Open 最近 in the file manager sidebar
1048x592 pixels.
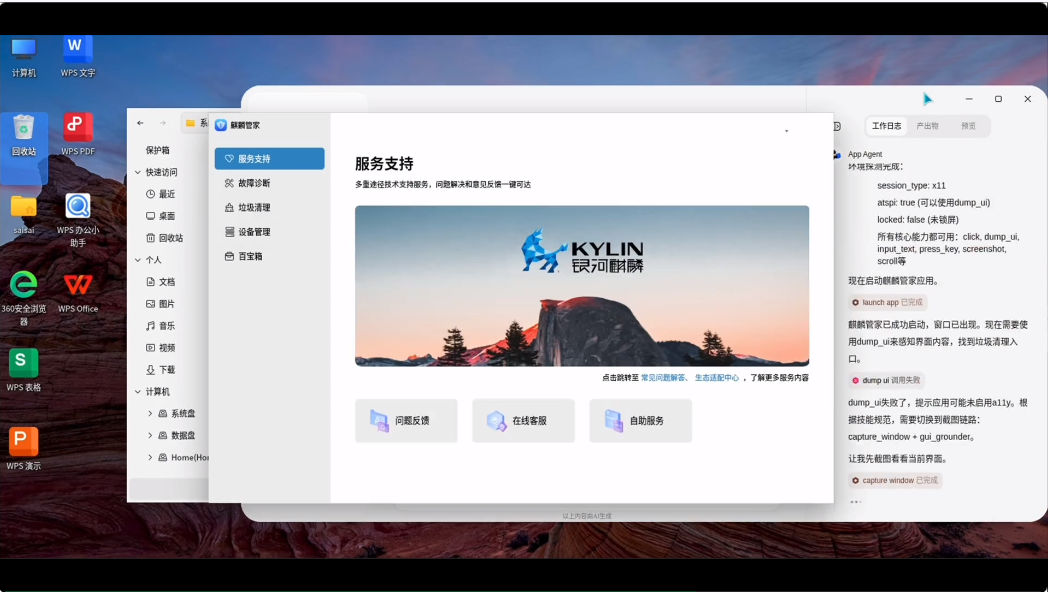pyautogui.click(x=160, y=194)
